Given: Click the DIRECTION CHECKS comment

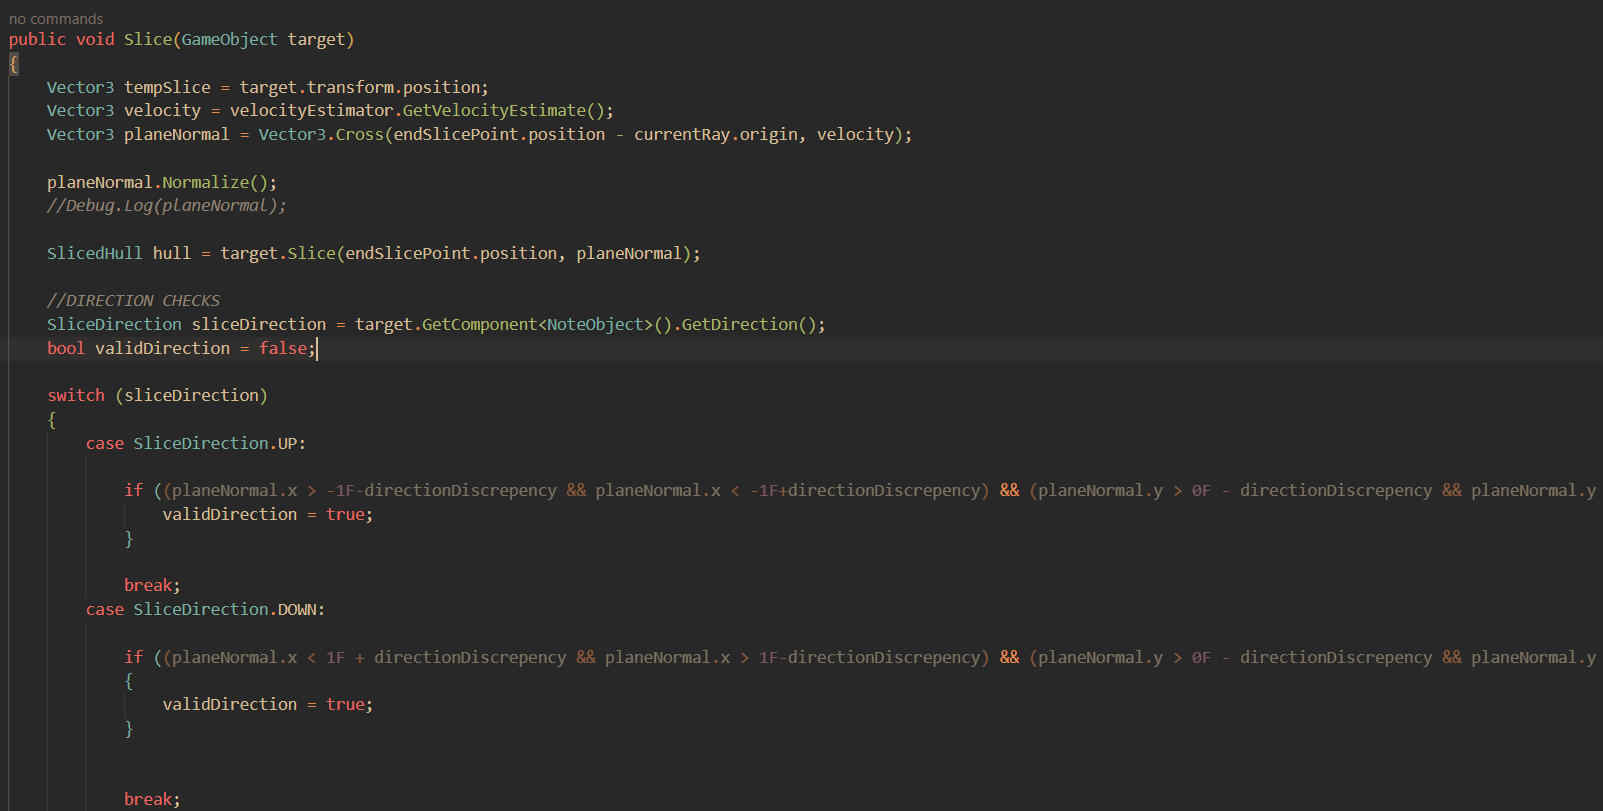Looking at the screenshot, I should coord(133,301).
